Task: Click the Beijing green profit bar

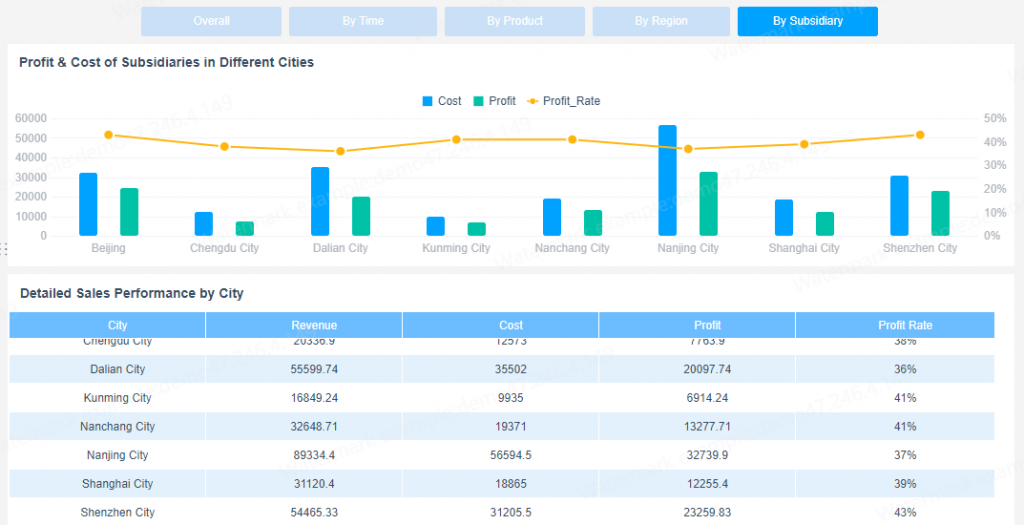Action: click(129, 212)
